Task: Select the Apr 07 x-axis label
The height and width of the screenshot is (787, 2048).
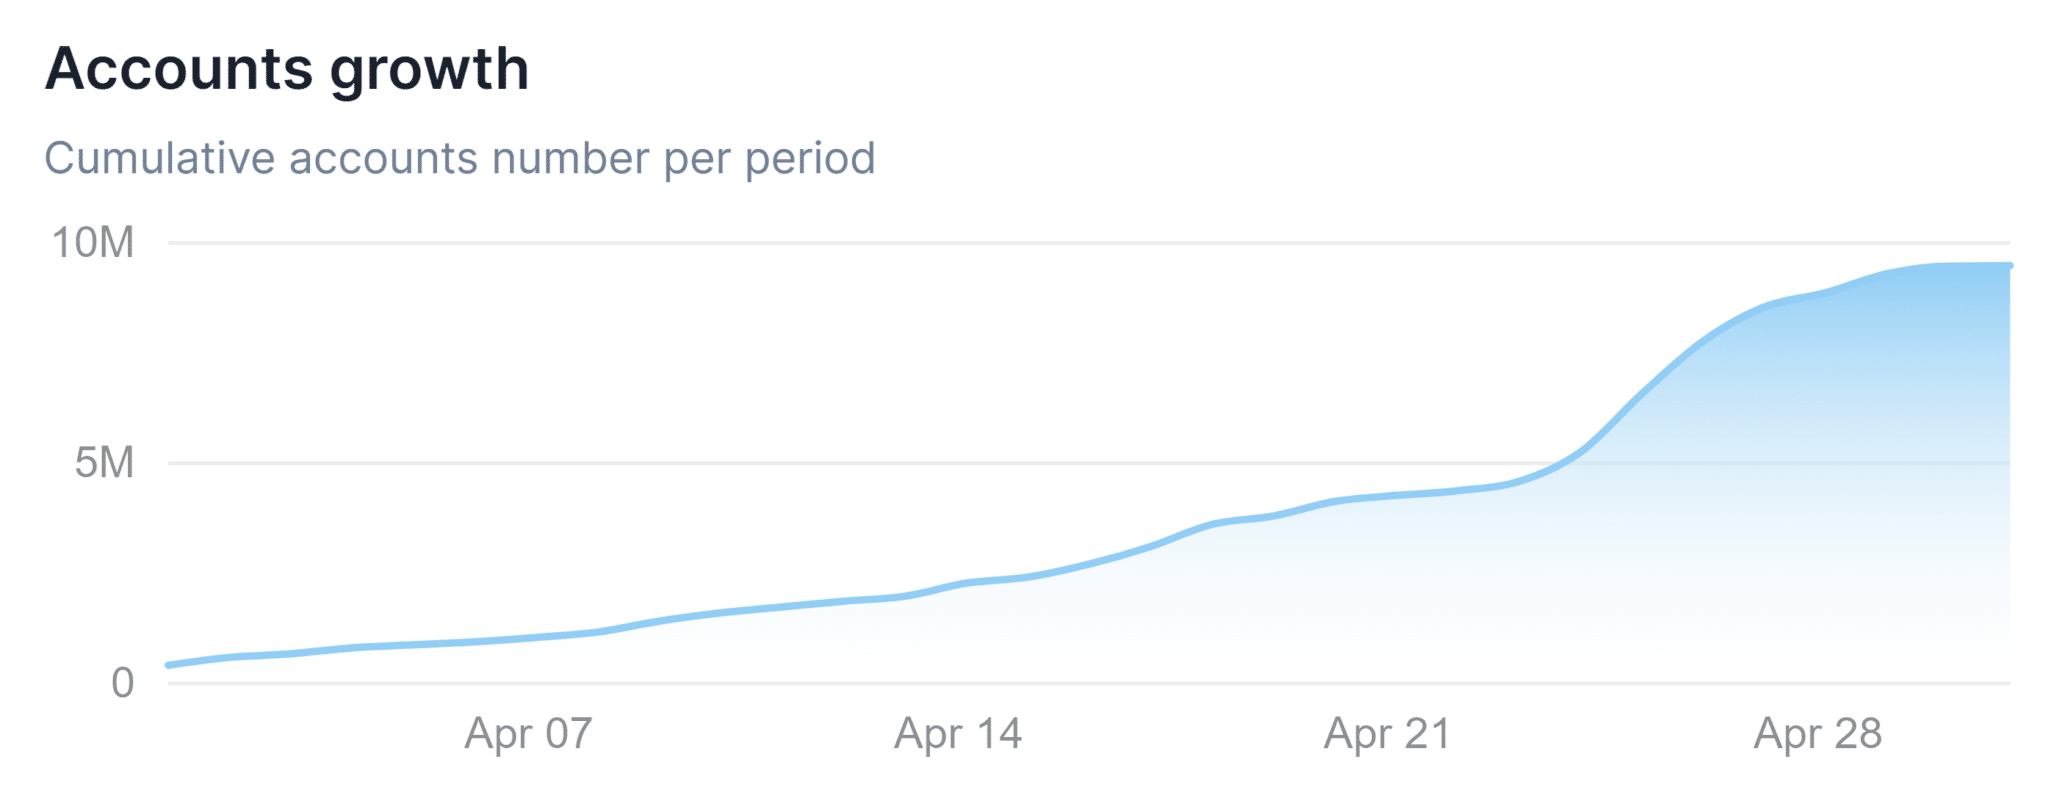Action: (x=528, y=734)
